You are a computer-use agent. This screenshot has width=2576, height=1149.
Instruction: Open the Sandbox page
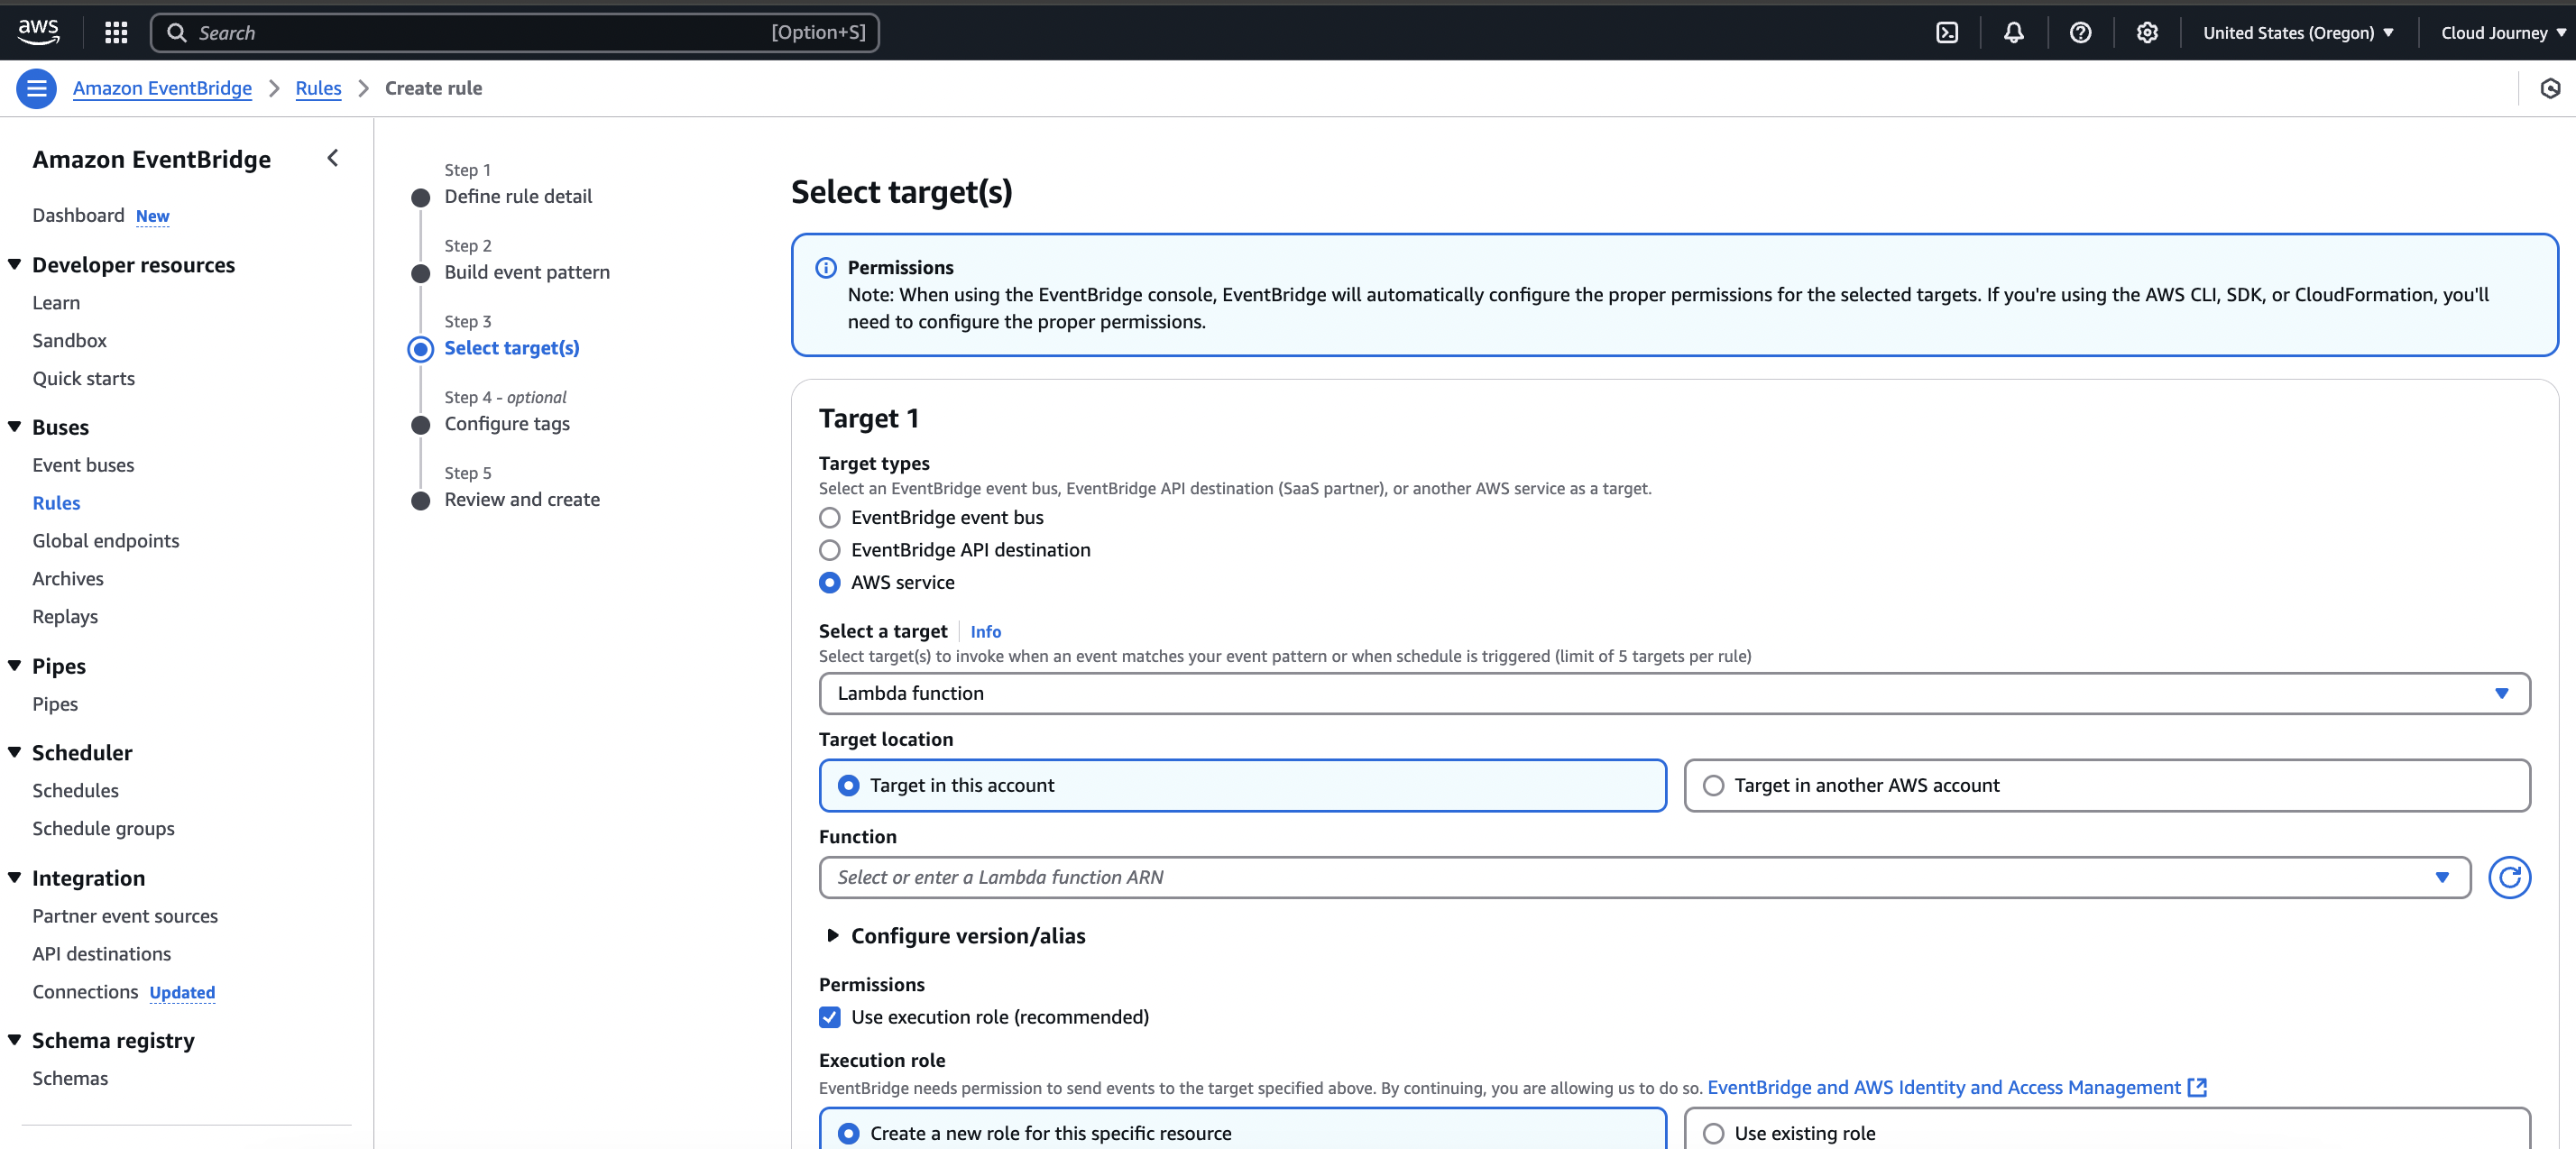[69, 340]
